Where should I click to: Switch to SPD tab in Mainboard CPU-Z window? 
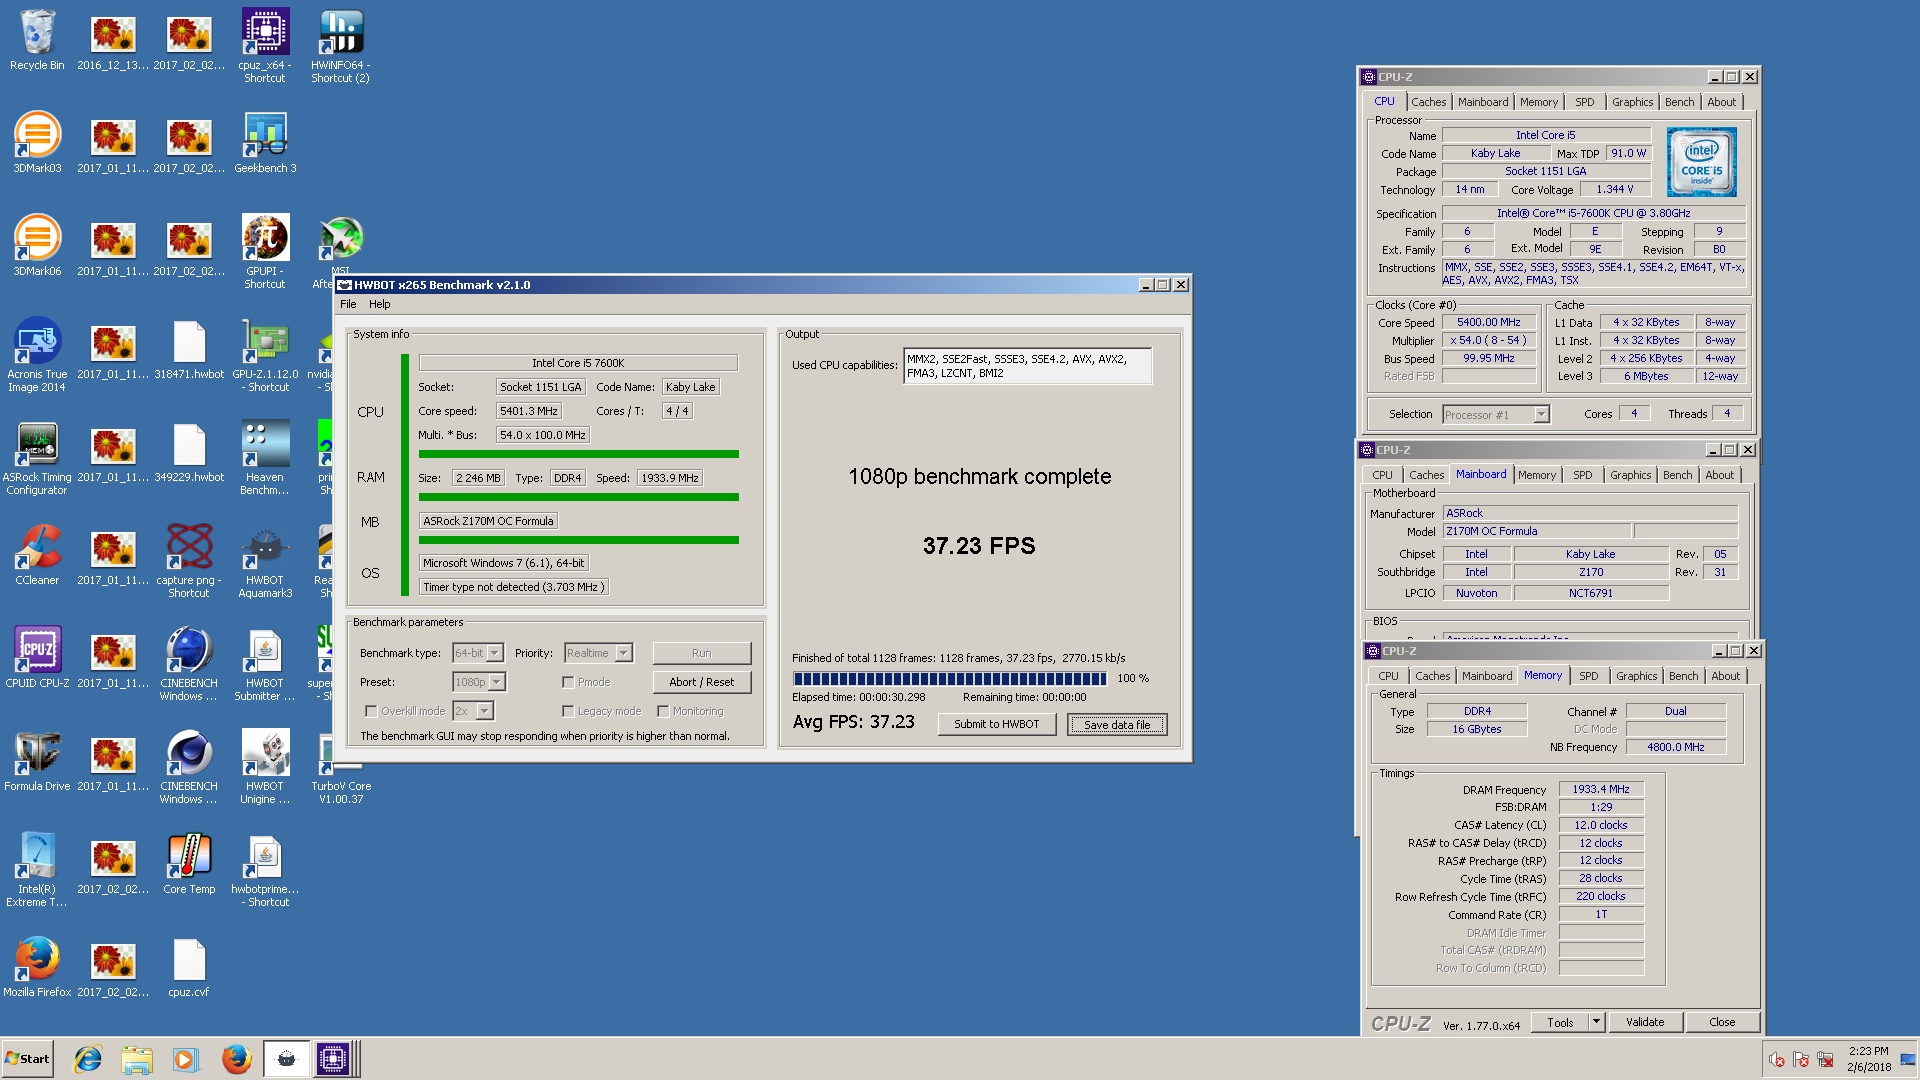(x=1582, y=475)
